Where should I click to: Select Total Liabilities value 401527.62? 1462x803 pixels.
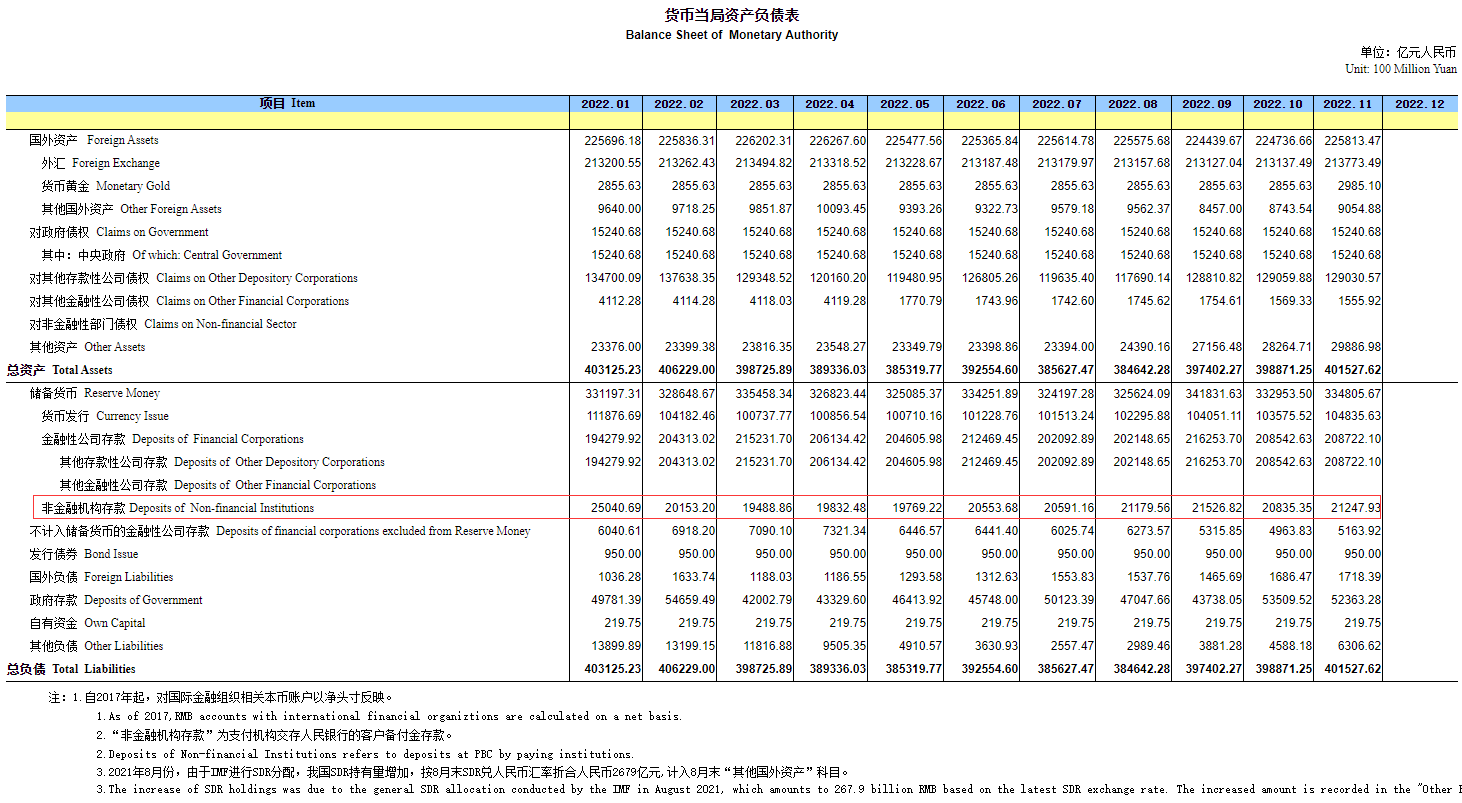point(1352,670)
